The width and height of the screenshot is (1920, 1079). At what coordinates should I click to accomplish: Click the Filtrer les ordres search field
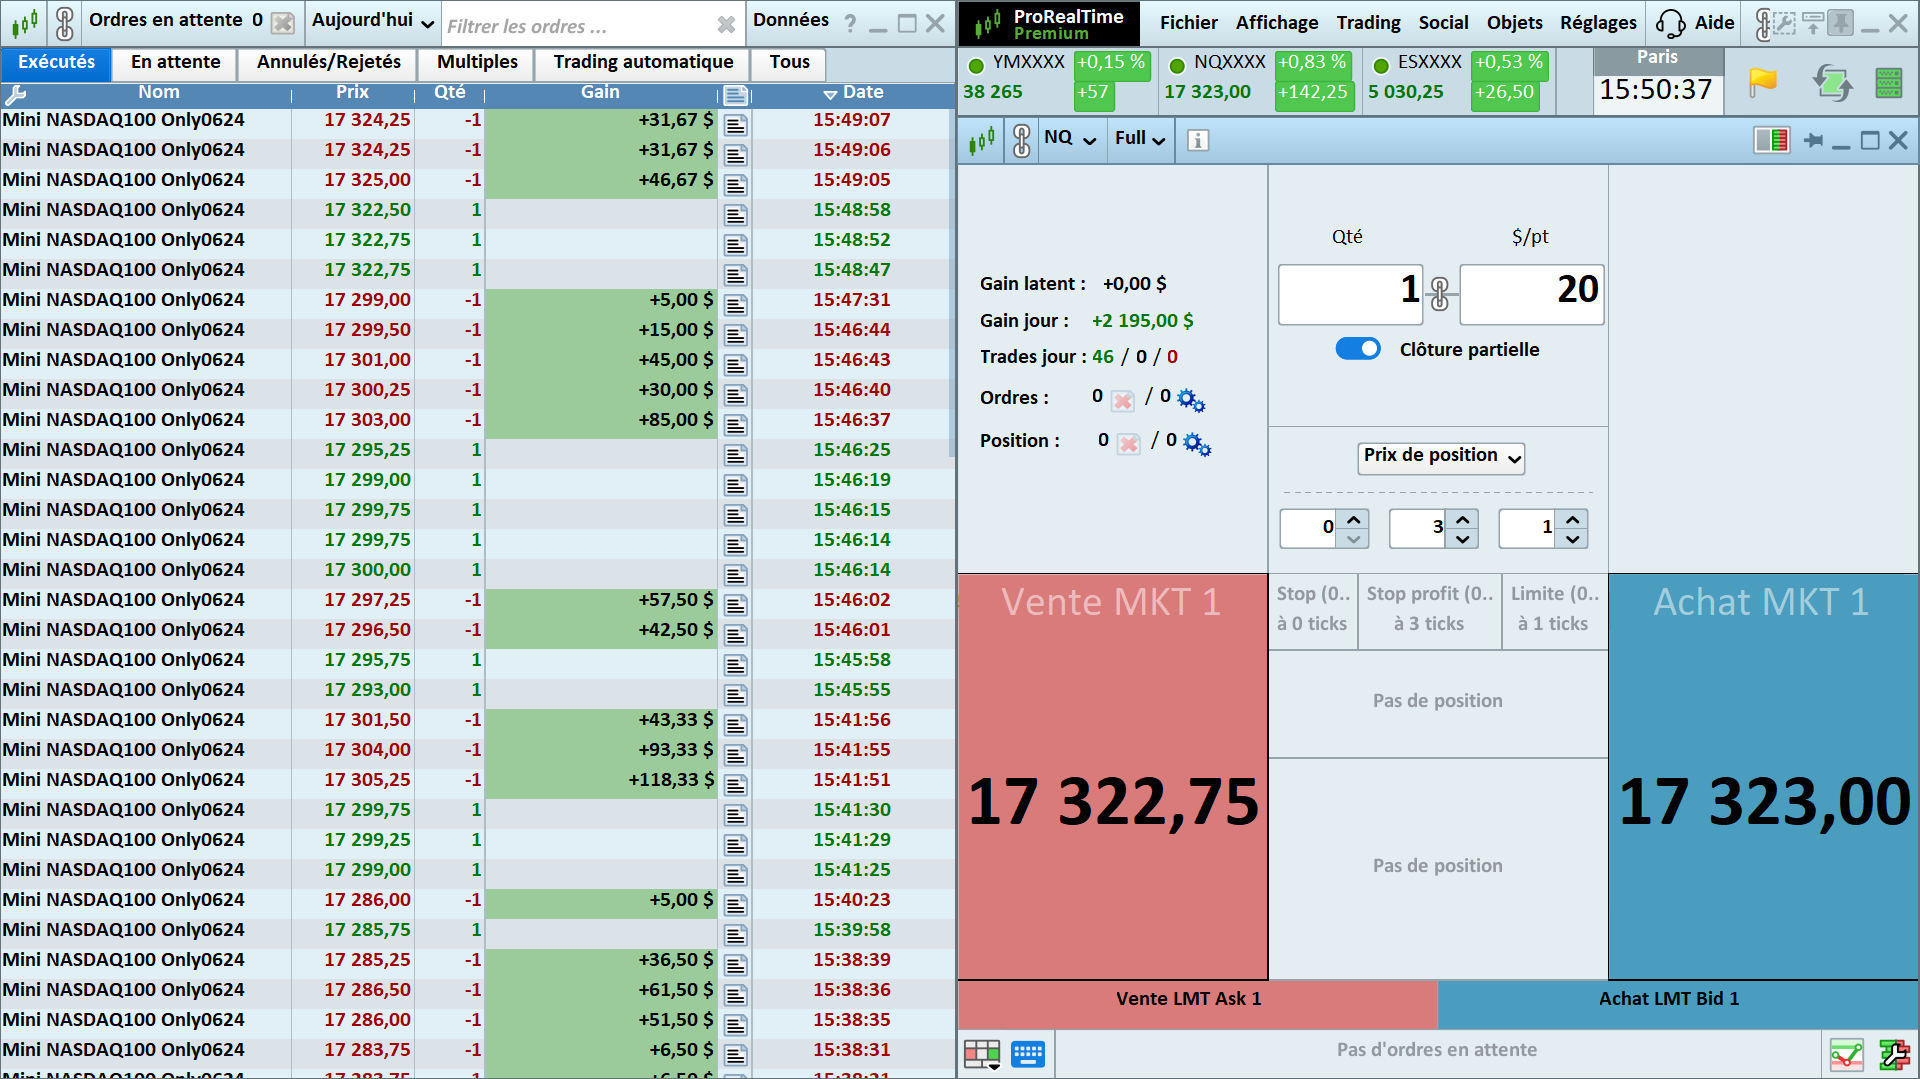coord(578,26)
